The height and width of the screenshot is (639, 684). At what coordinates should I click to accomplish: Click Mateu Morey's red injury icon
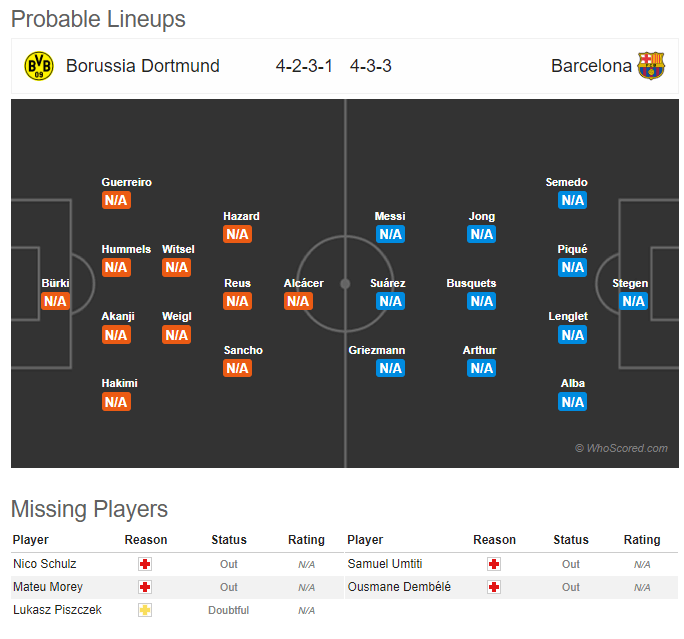tap(145, 587)
